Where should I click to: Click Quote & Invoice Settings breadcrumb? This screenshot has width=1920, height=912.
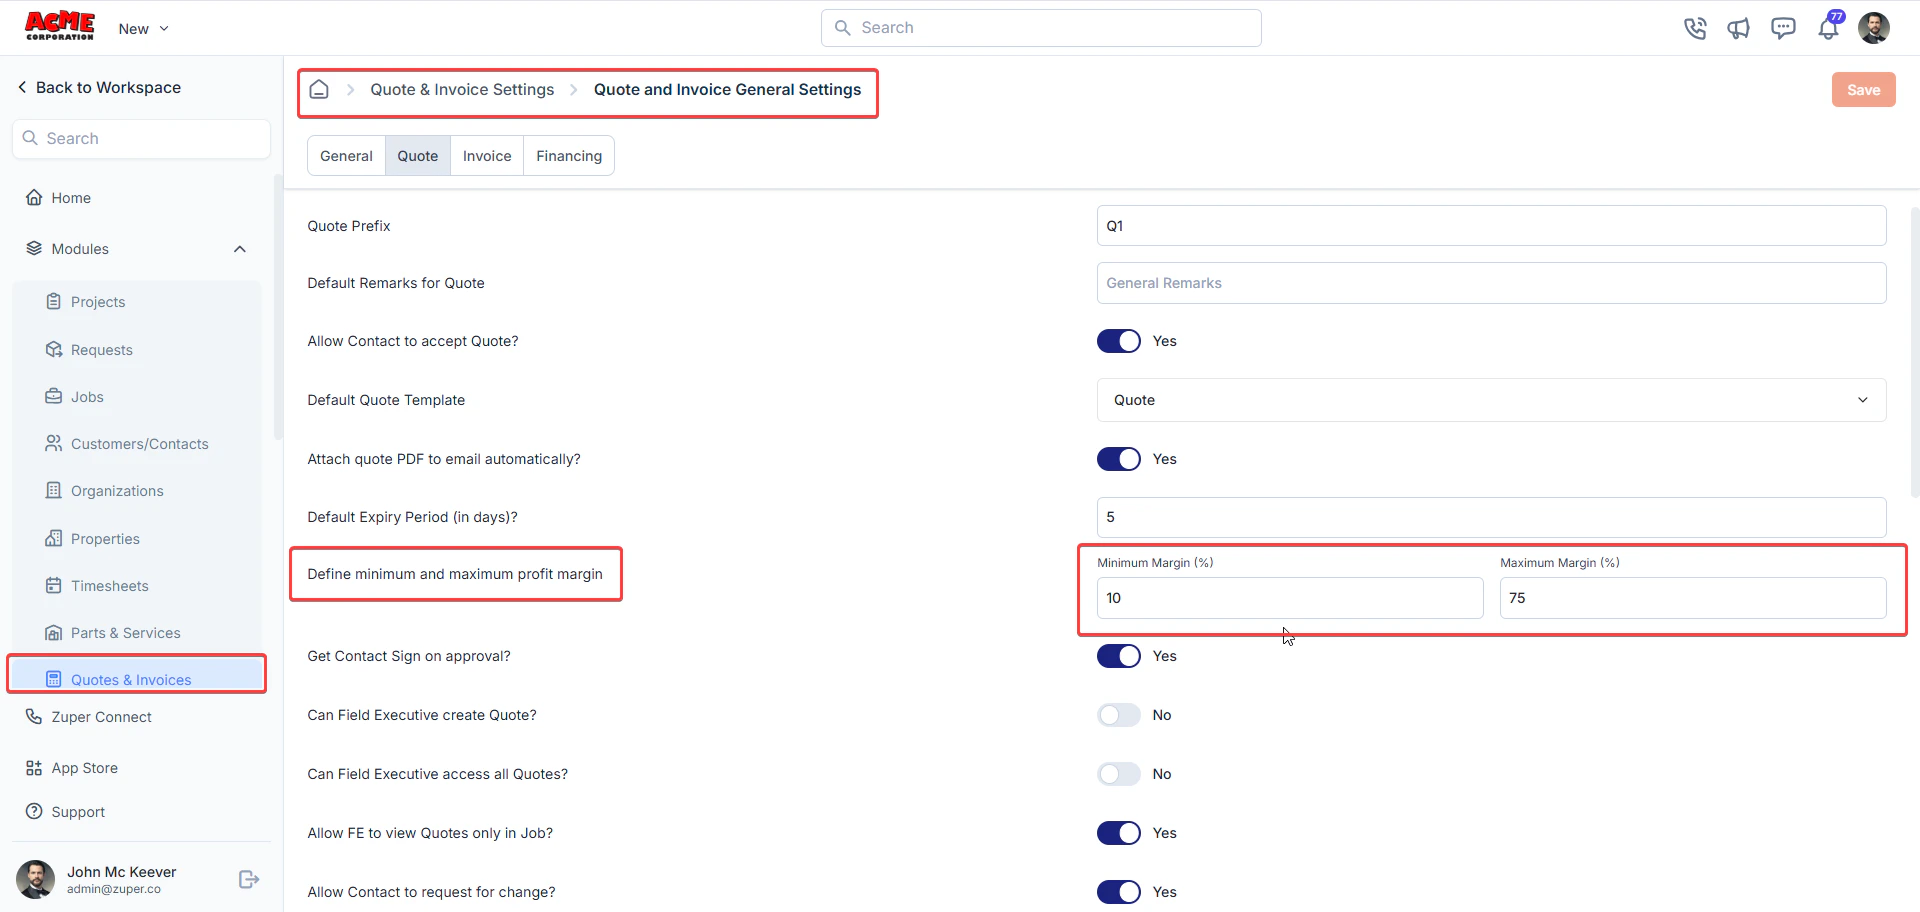[x=462, y=89]
